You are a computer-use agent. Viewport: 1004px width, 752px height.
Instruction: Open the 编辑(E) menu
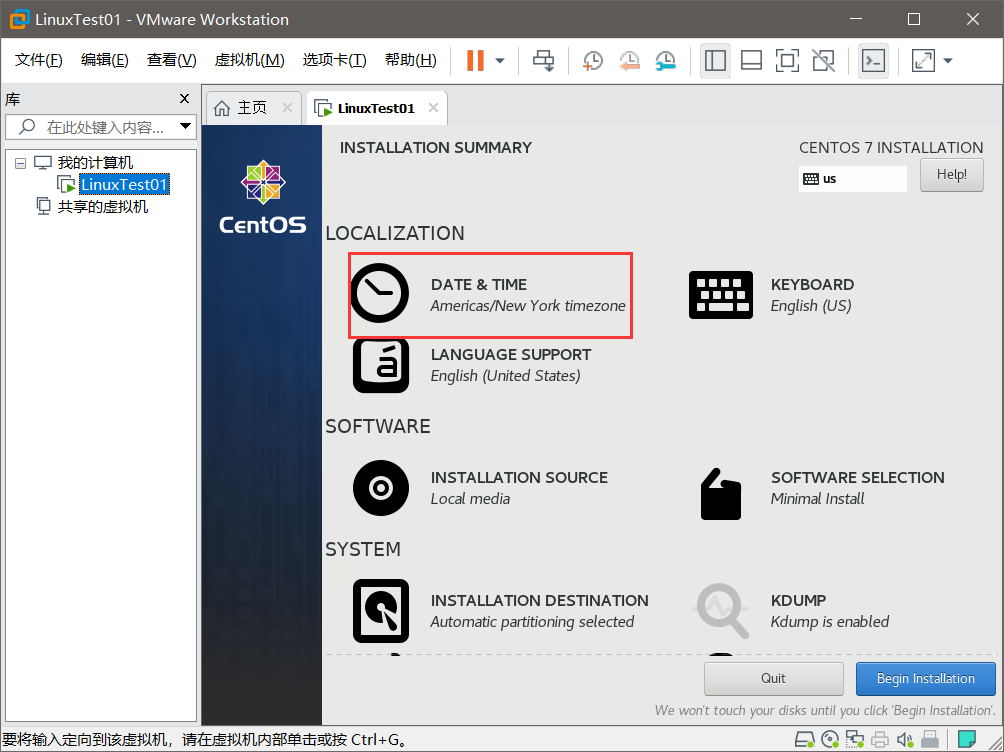tap(104, 60)
